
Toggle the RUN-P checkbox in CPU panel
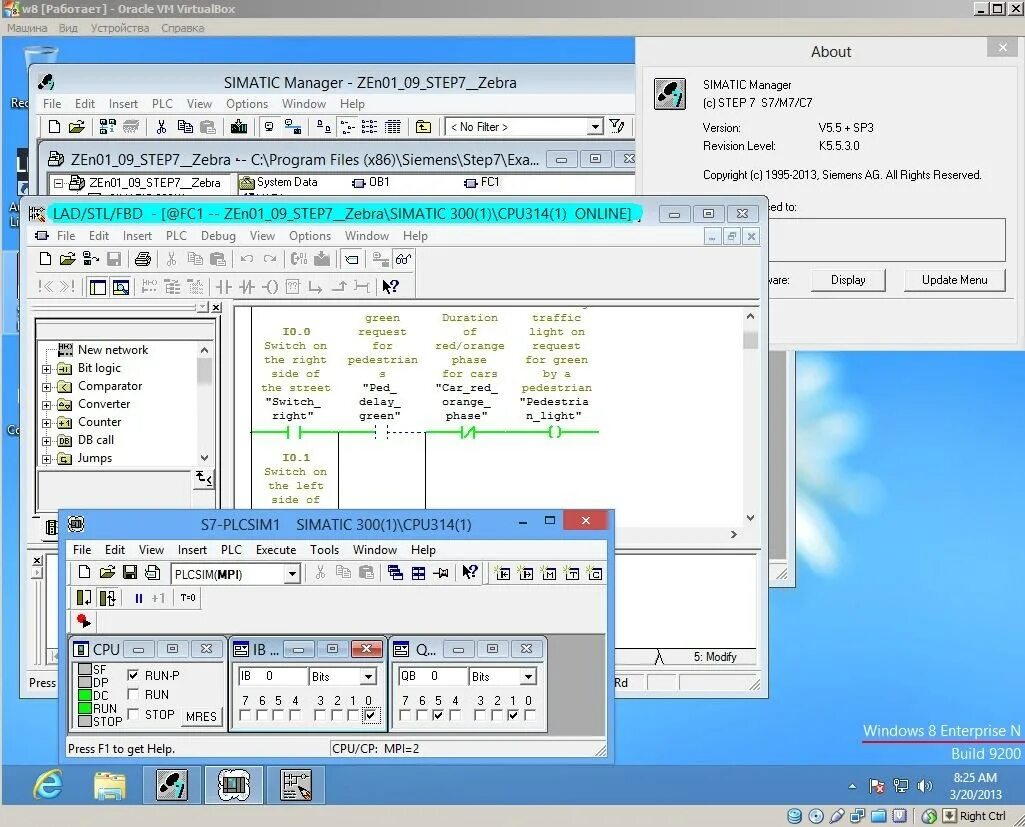point(133,675)
